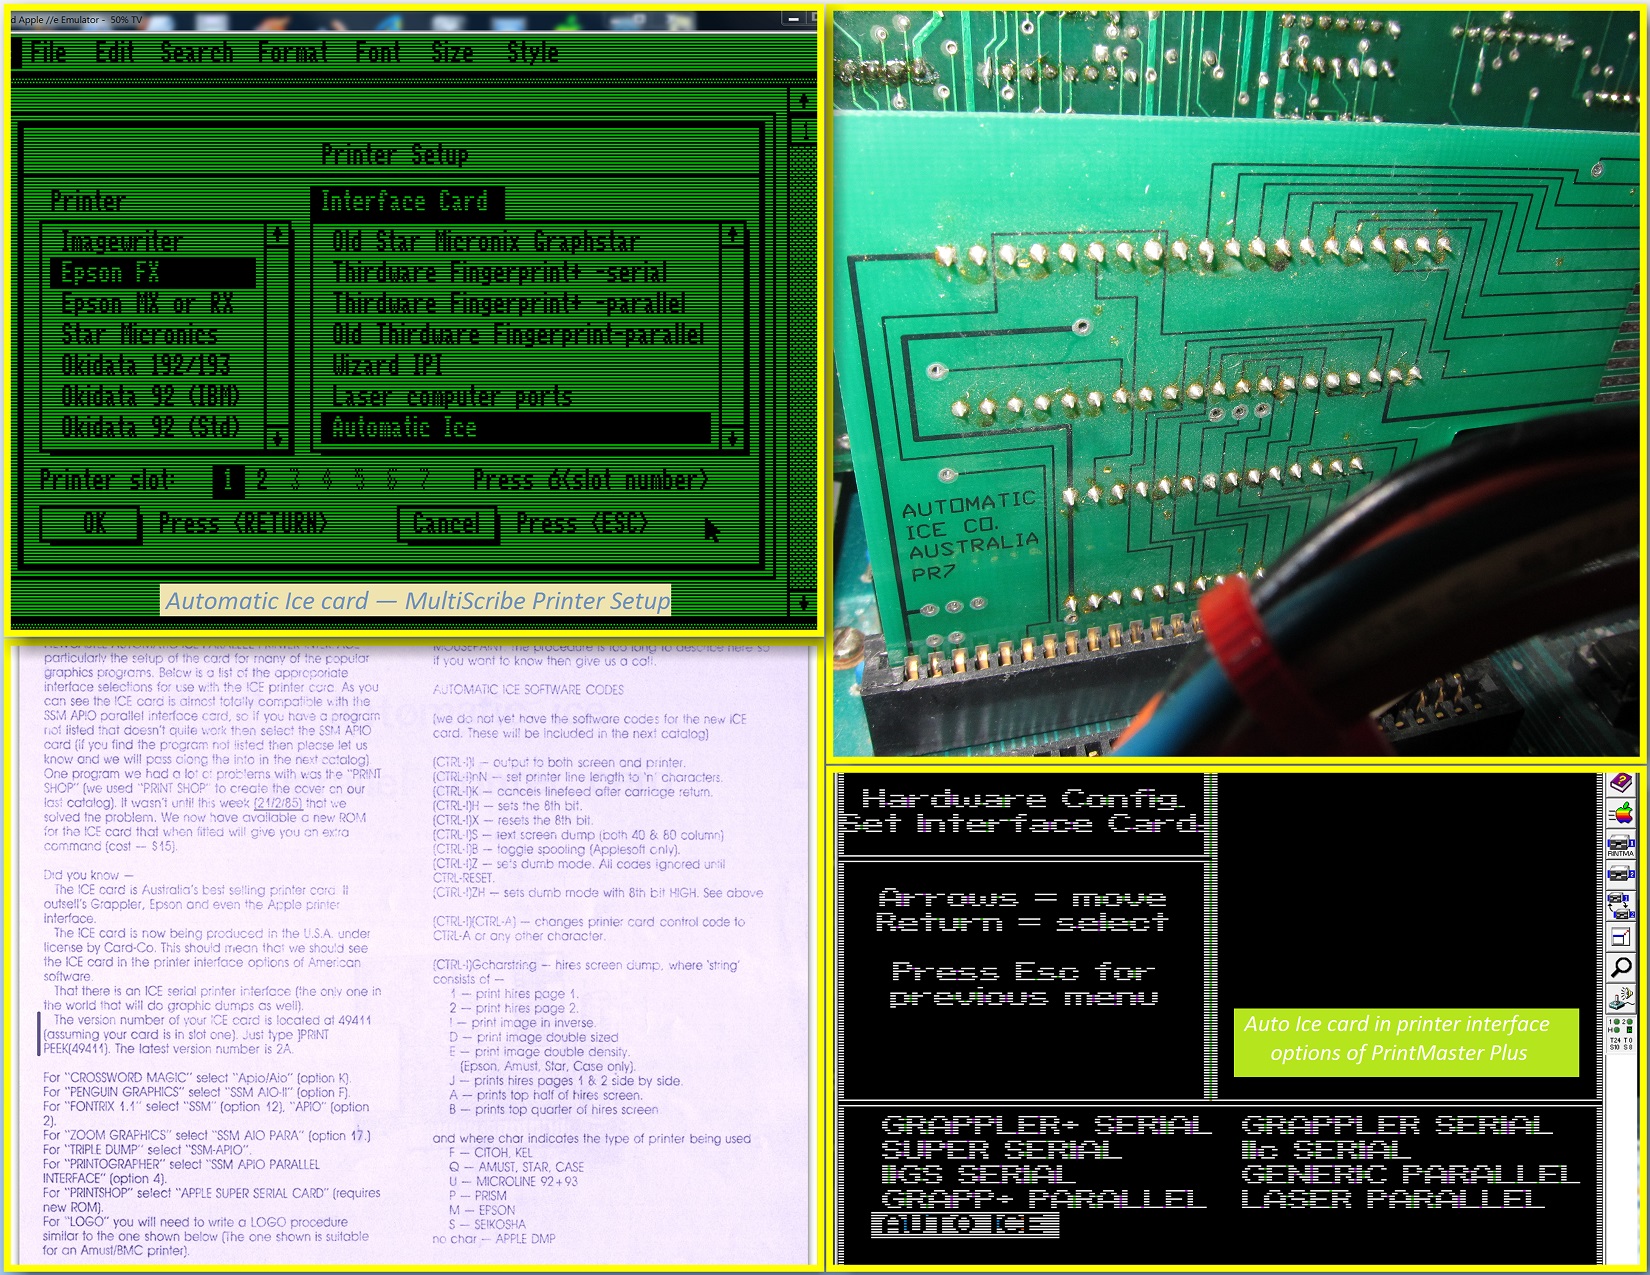The width and height of the screenshot is (1650, 1275).
Task: Choose Wizard IPI interface card
Action: 515,366
